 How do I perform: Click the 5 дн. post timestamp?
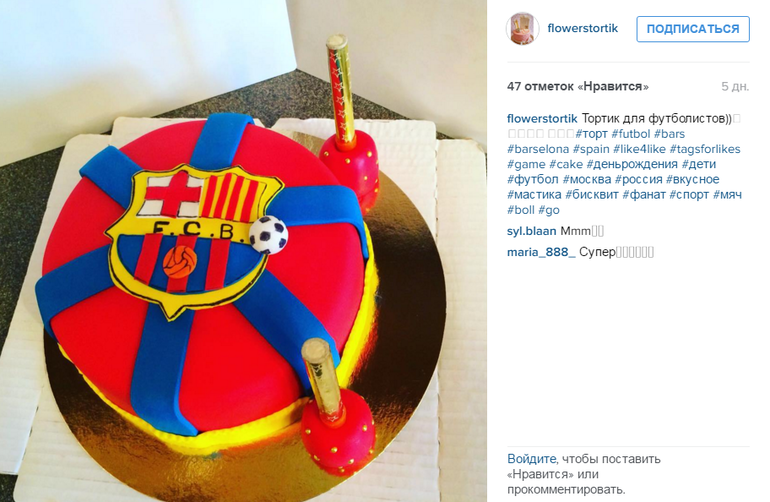pos(735,86)
